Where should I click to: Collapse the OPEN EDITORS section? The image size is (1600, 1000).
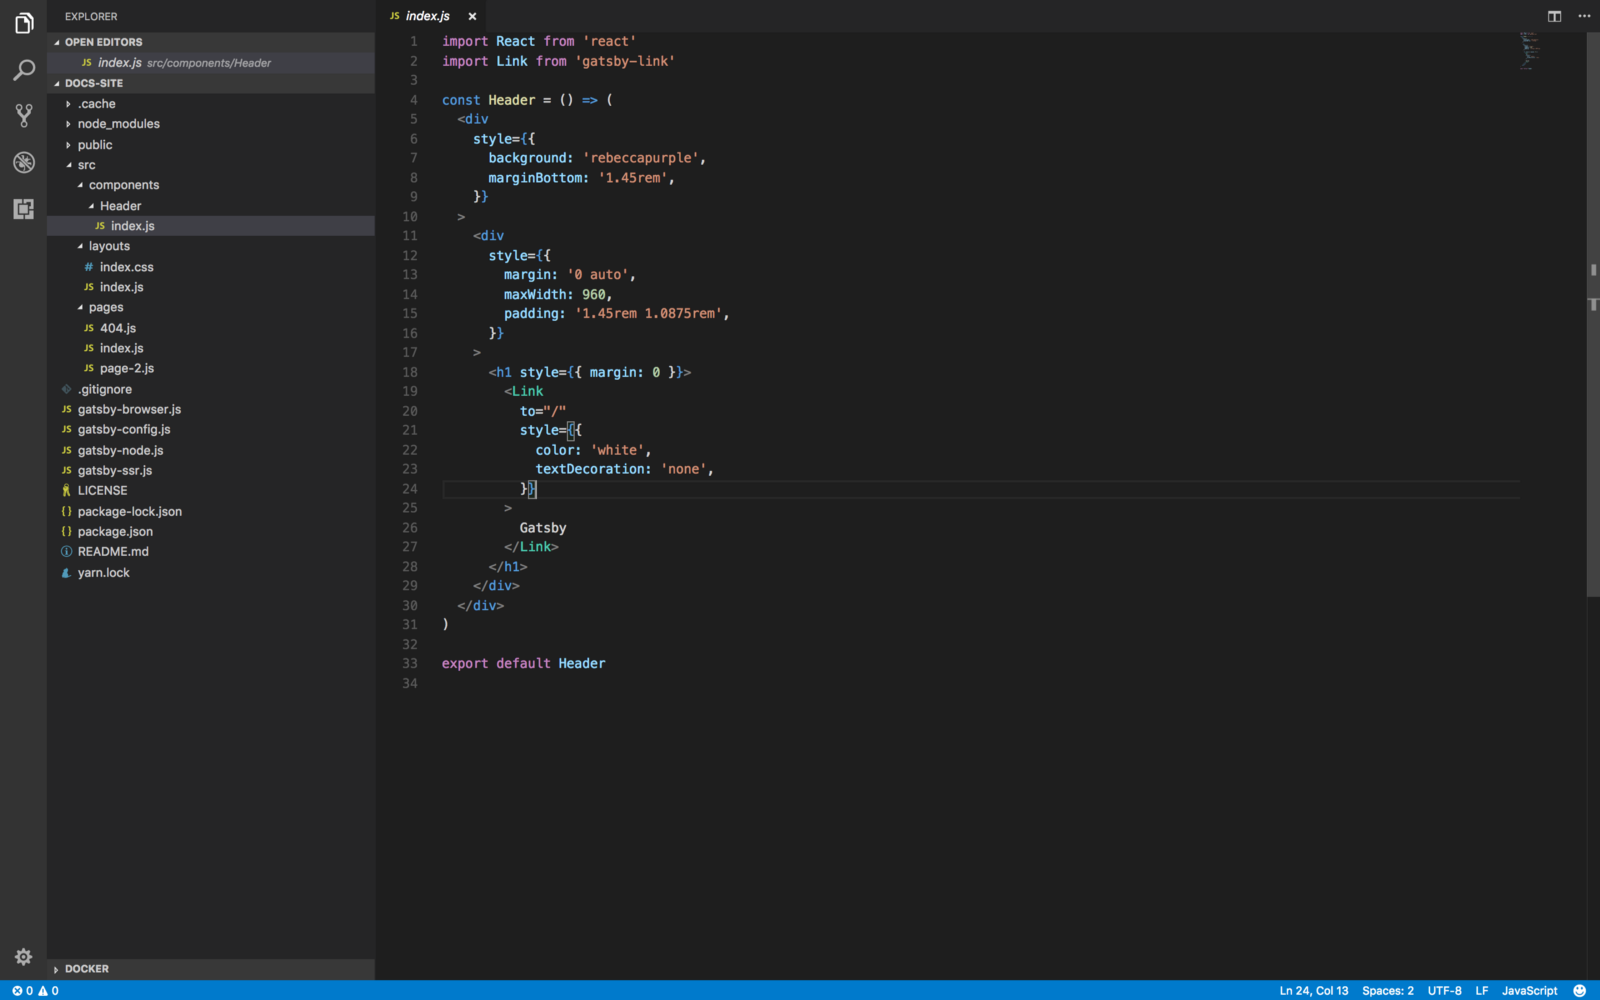click(x=103, y=42)
